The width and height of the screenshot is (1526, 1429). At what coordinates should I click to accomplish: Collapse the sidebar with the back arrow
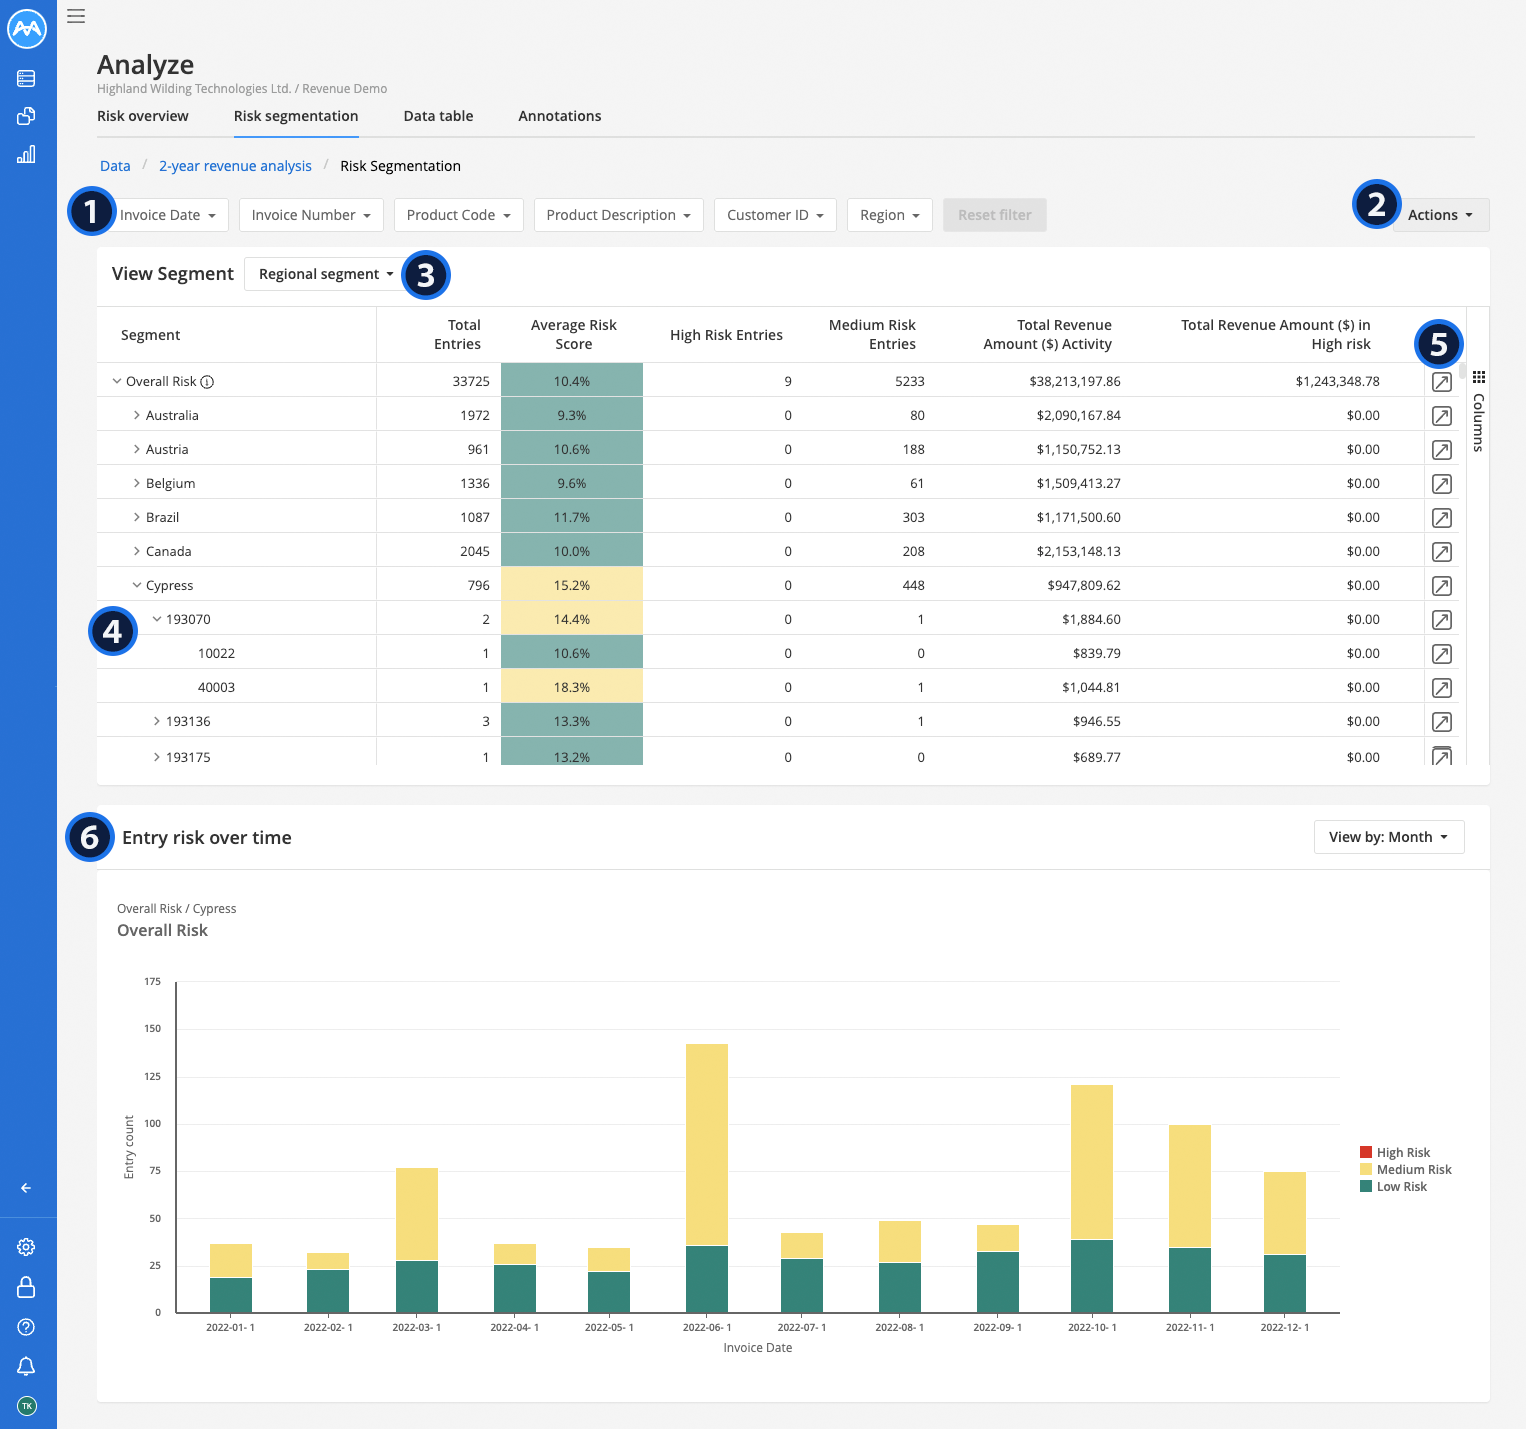(25, 1188)
